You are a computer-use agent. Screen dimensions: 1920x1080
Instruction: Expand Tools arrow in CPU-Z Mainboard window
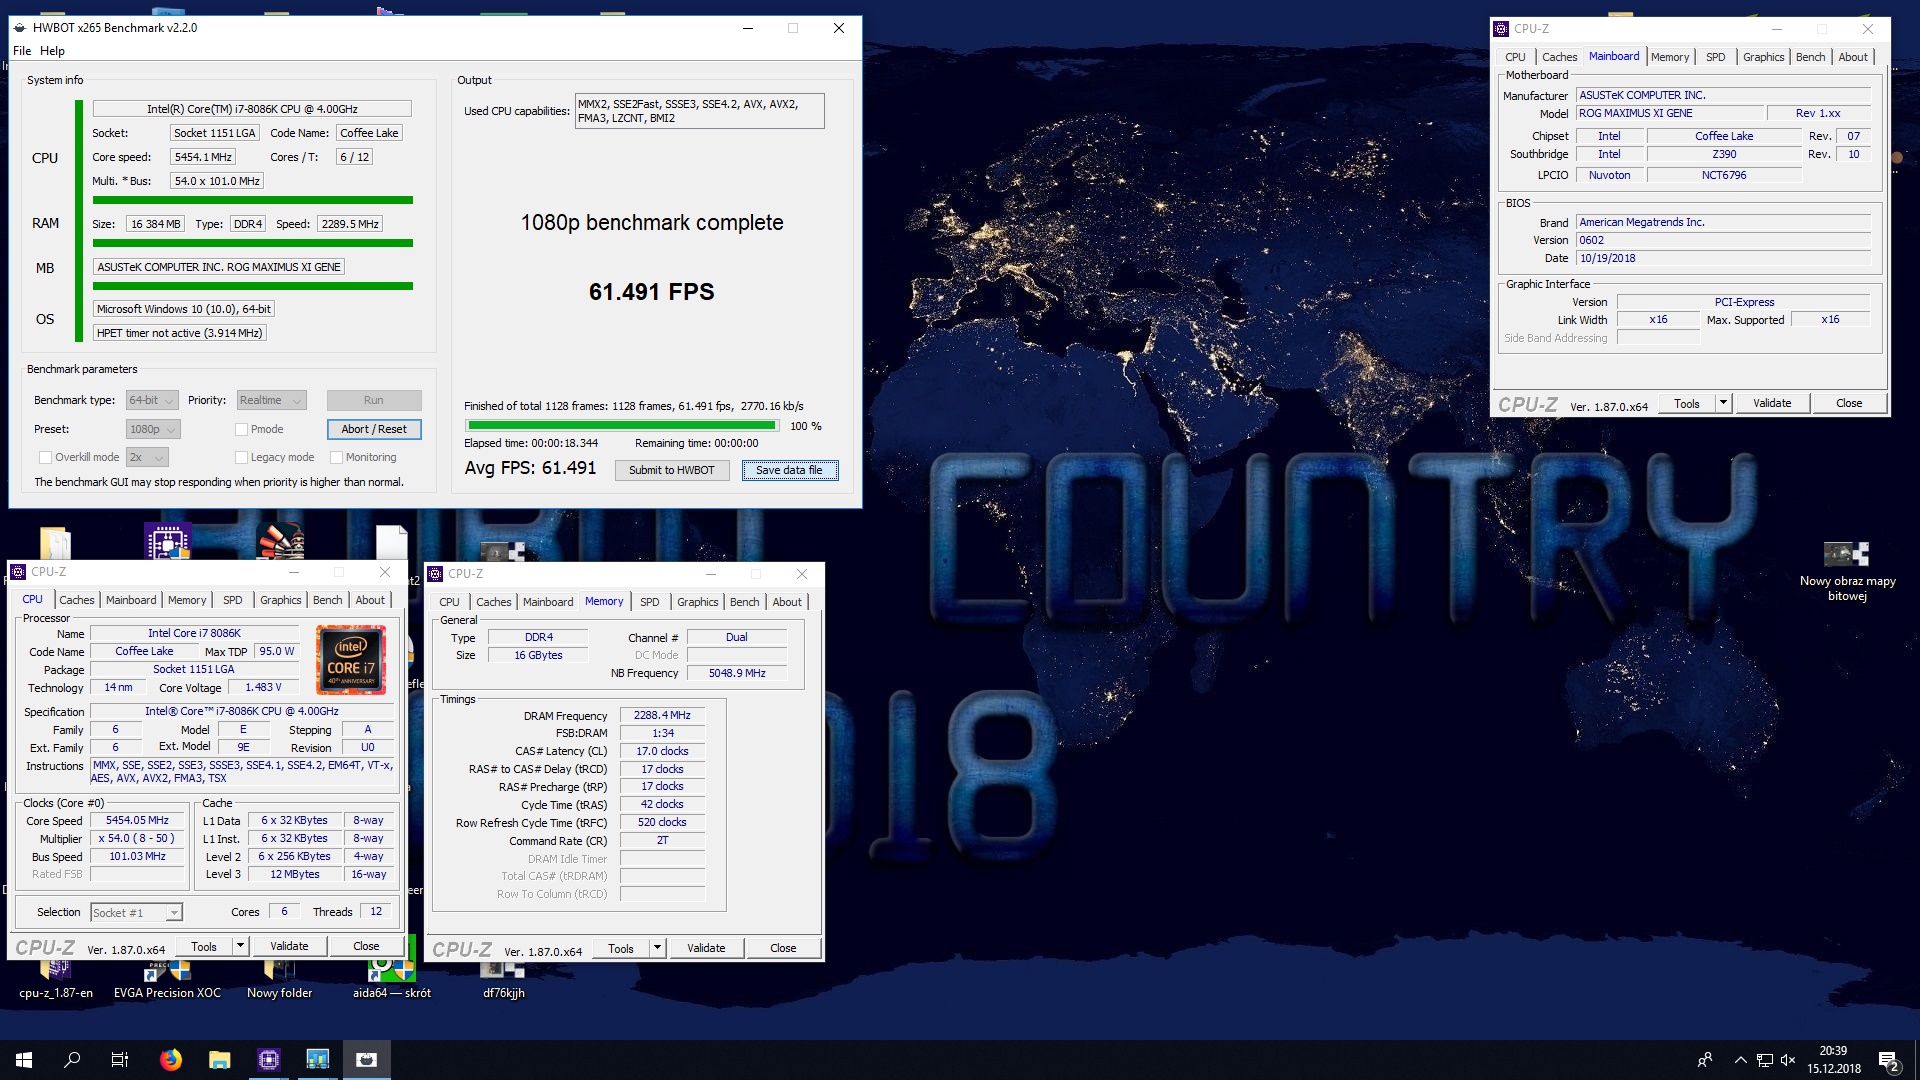tap(1723, 403)
